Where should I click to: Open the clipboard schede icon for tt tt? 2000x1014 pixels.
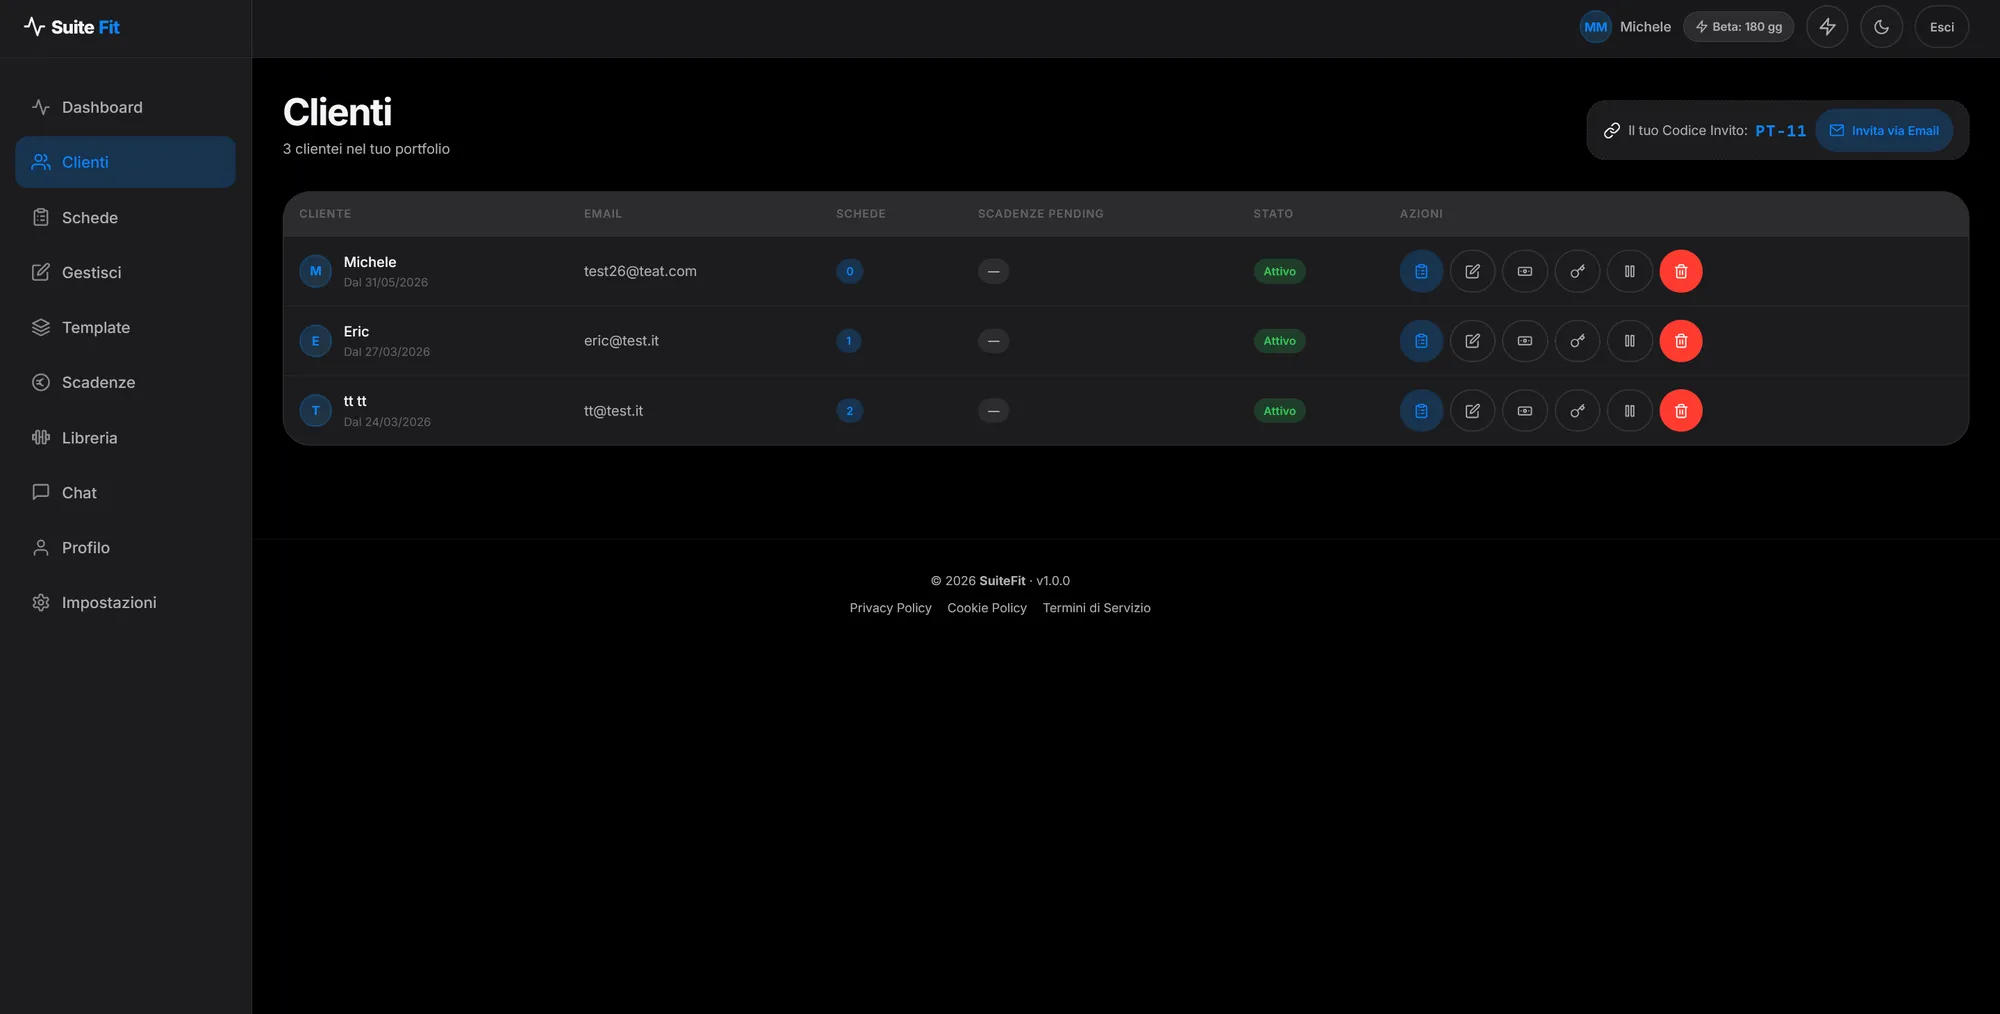click(x=1421, y=411)
